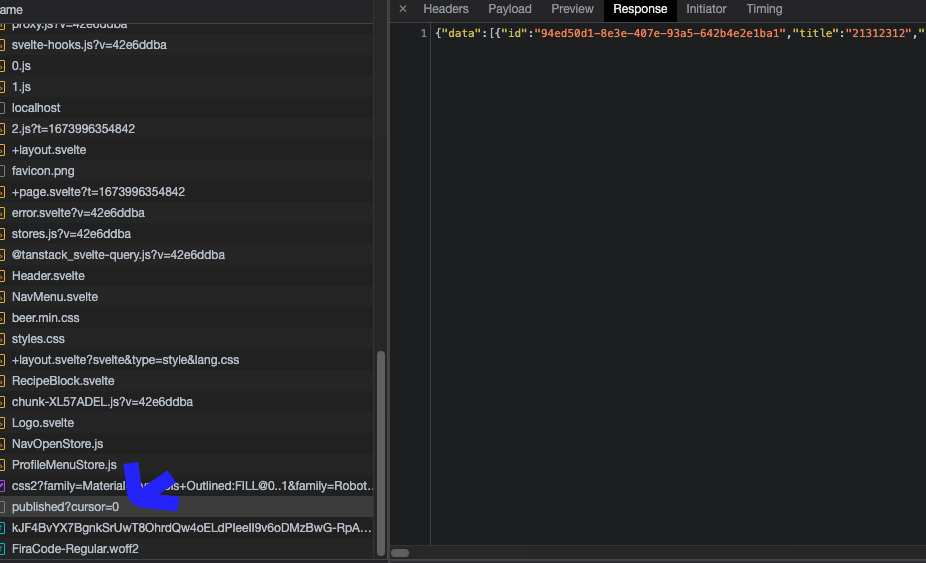926x563 pixels.
Task: Switch to the Initiator tab
Action: tap(706, 9)
